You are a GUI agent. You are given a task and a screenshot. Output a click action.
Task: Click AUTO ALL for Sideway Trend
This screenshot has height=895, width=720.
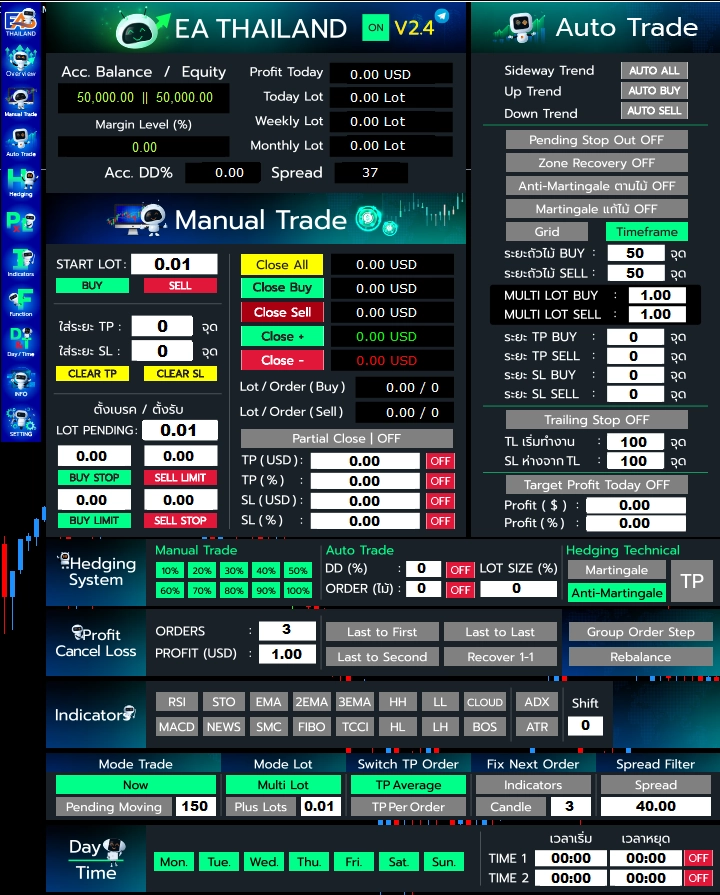(x=654, y=70)
